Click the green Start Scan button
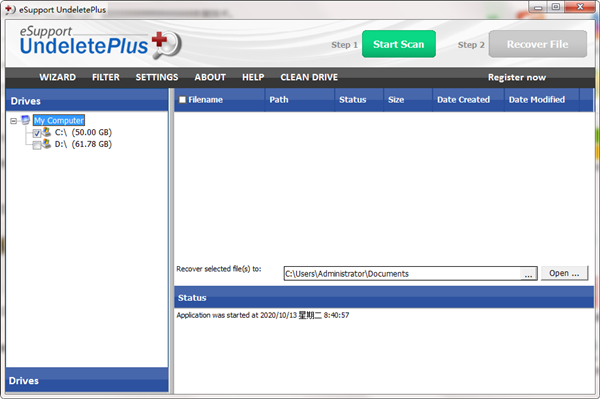The height and width of the screenshot is (399, 600). [x=399, y=44]
